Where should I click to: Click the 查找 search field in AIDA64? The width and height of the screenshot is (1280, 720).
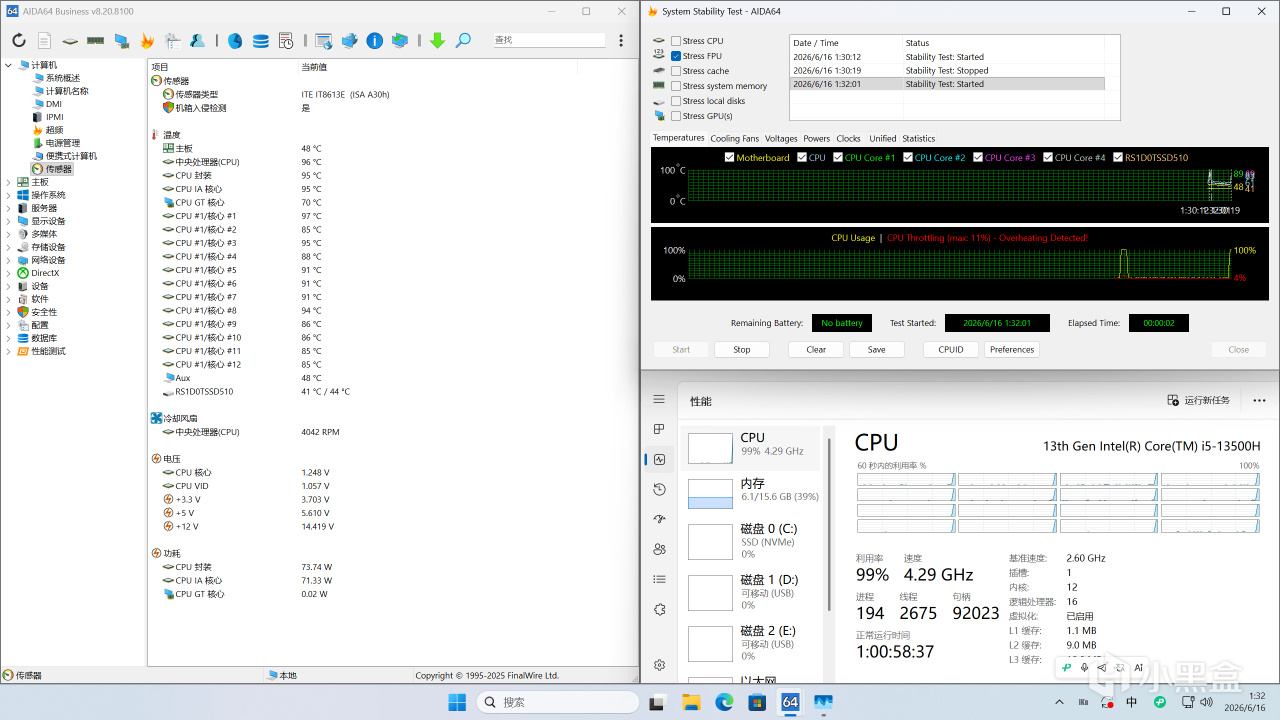[549, 40]
